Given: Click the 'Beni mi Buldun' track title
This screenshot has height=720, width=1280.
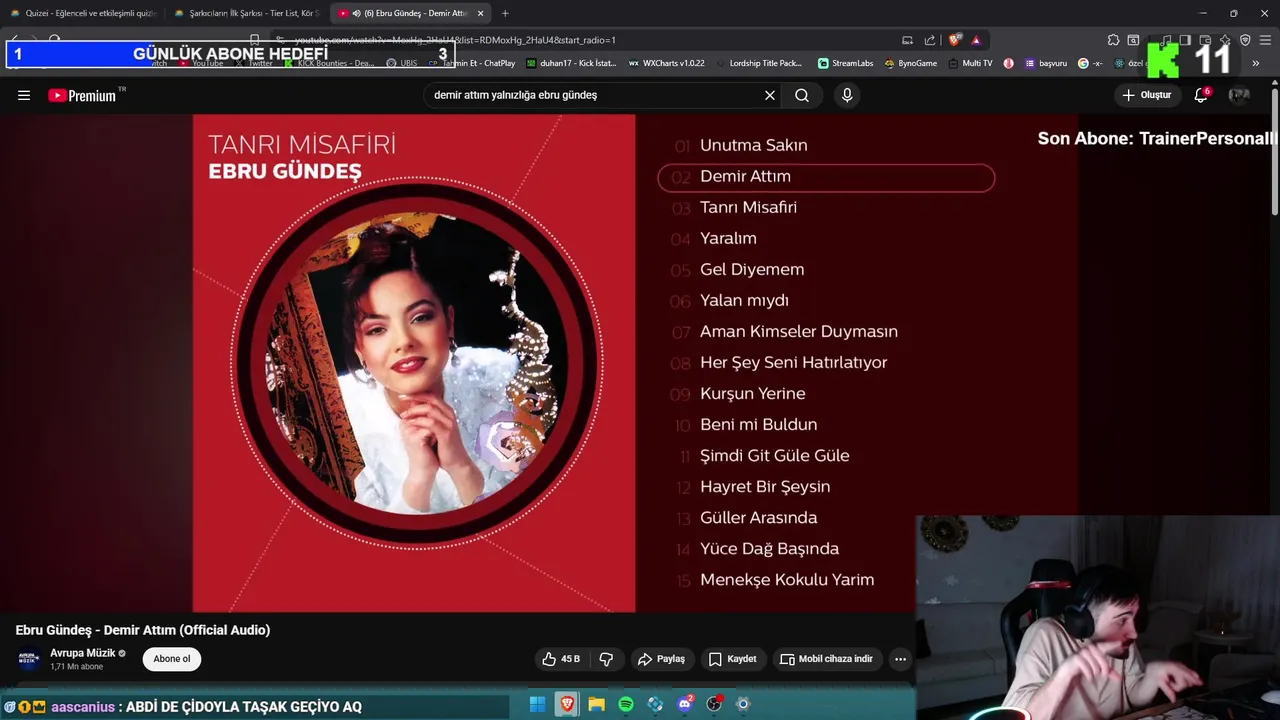Looking at the screenshot, I should [759, 424].
